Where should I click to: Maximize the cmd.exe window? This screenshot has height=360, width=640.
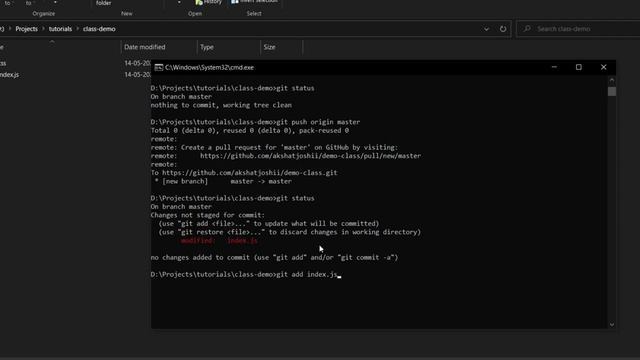pos(578,67)
